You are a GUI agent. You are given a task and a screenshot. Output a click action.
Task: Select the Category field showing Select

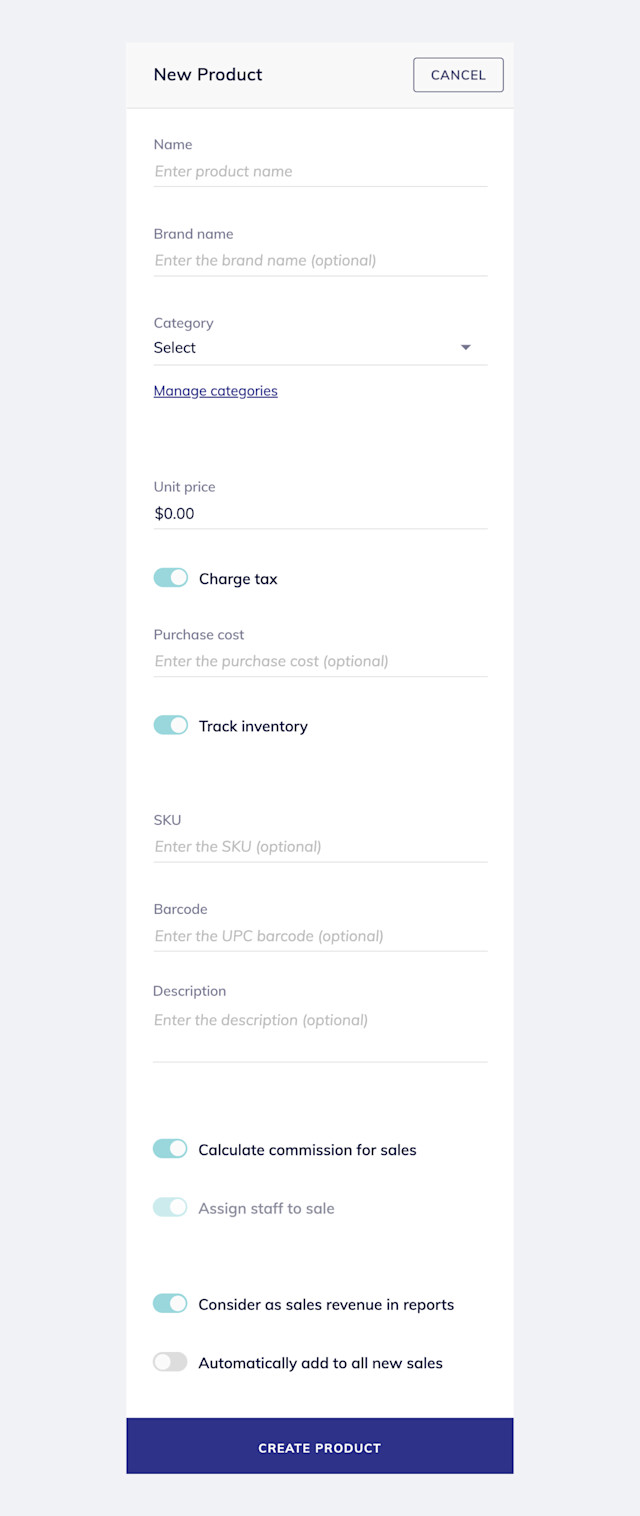click(x=320, y=348)
